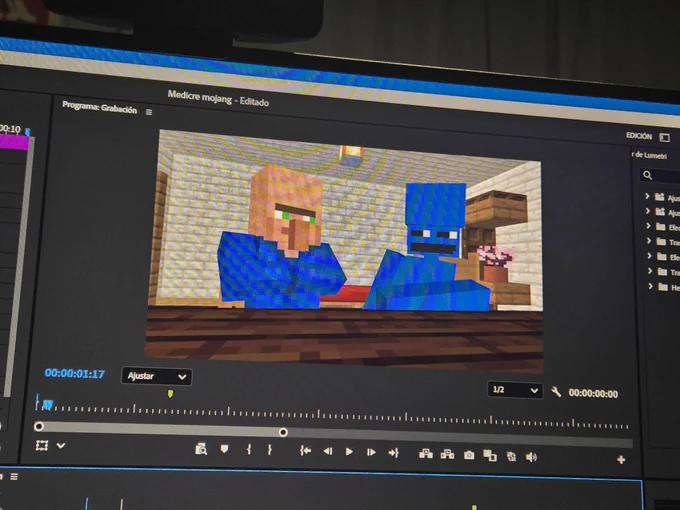The width and height of the screenshot is (680, 510).
Task: Click the zoom scroll bar between the handles
Action: [x=160, y=429]
